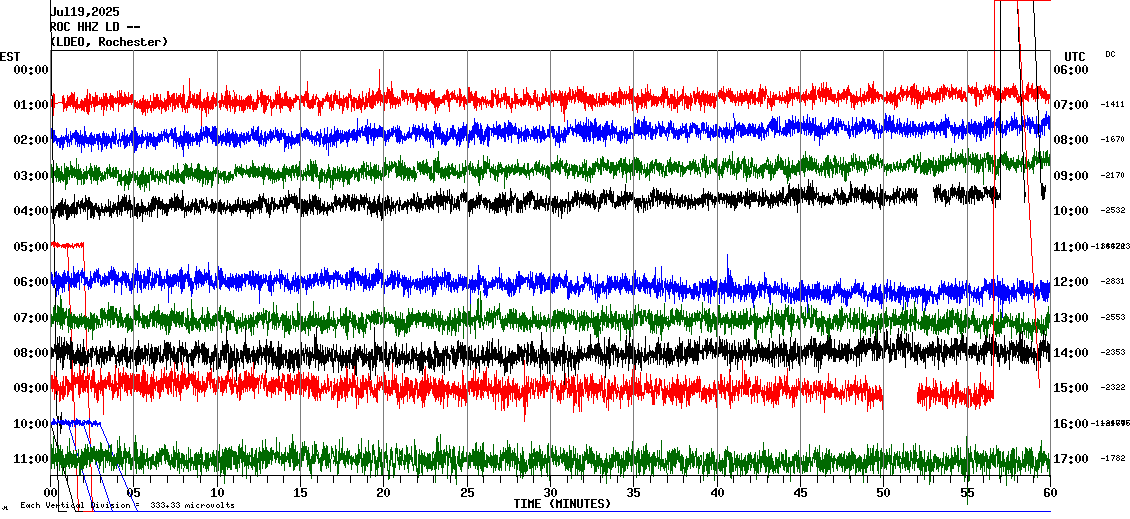Viewport: 1130px width, 519px height.
Task: Select the 12:00 UTC hour label
Action: click(x=1071, y=282)
